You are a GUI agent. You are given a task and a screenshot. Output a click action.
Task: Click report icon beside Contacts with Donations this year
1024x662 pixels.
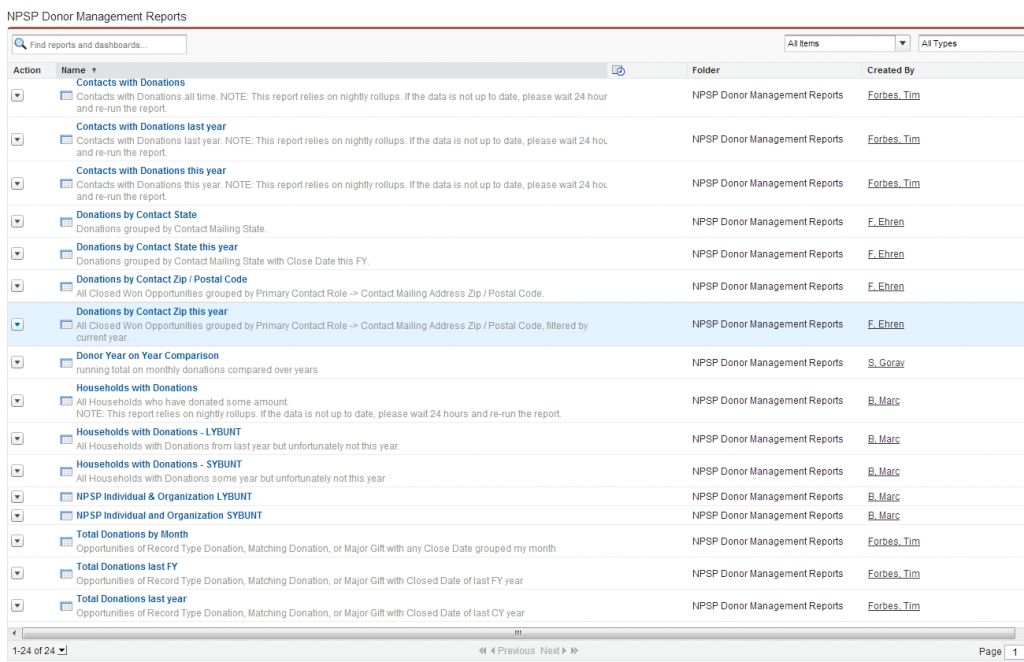pos(66,183)
